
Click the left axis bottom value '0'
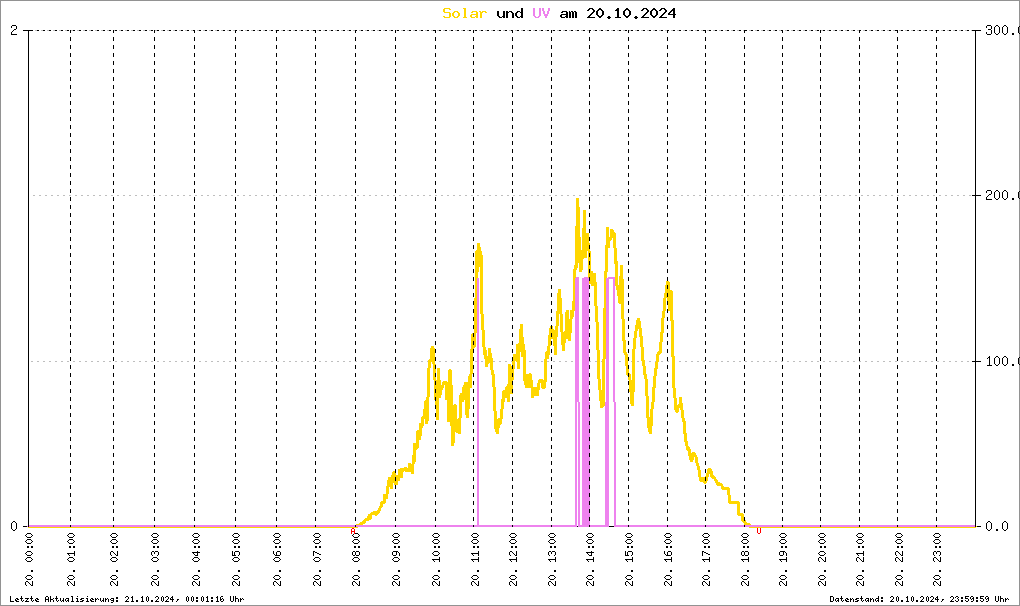click(x=14, y=526)
